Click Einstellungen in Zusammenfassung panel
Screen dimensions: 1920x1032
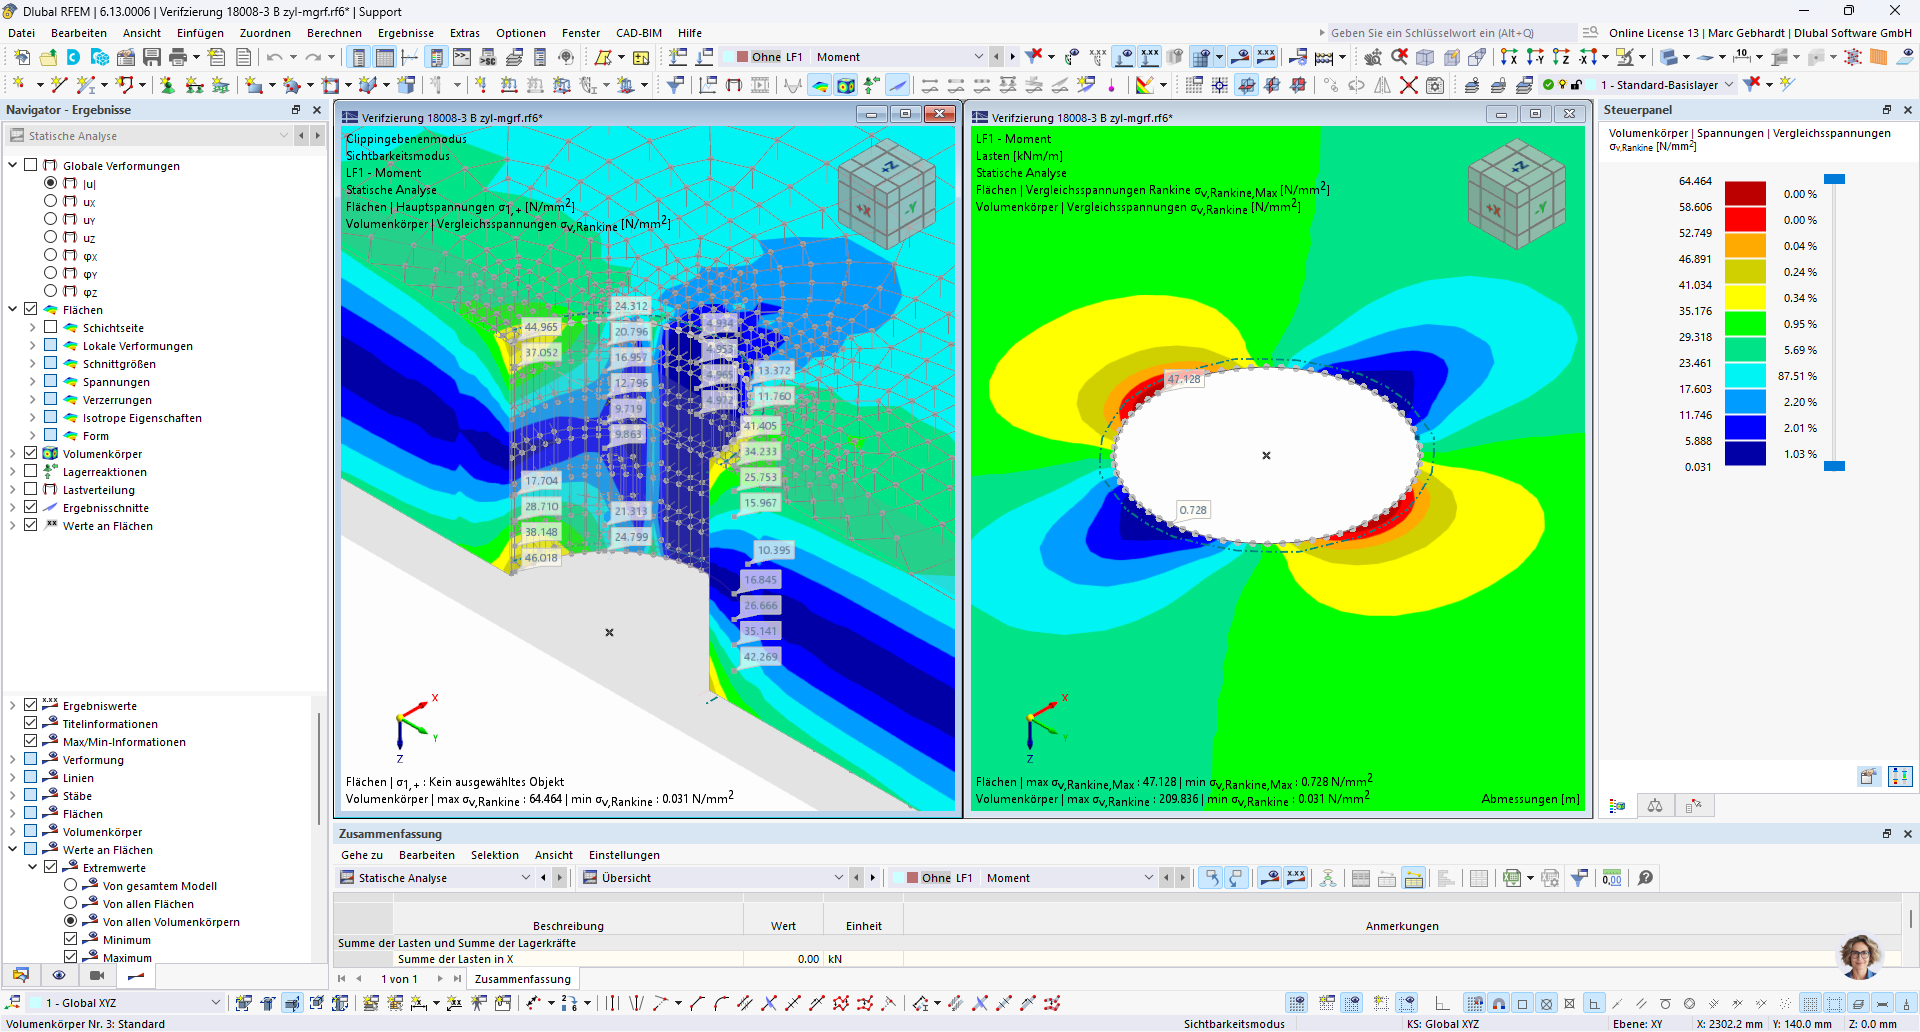point(624,855)
